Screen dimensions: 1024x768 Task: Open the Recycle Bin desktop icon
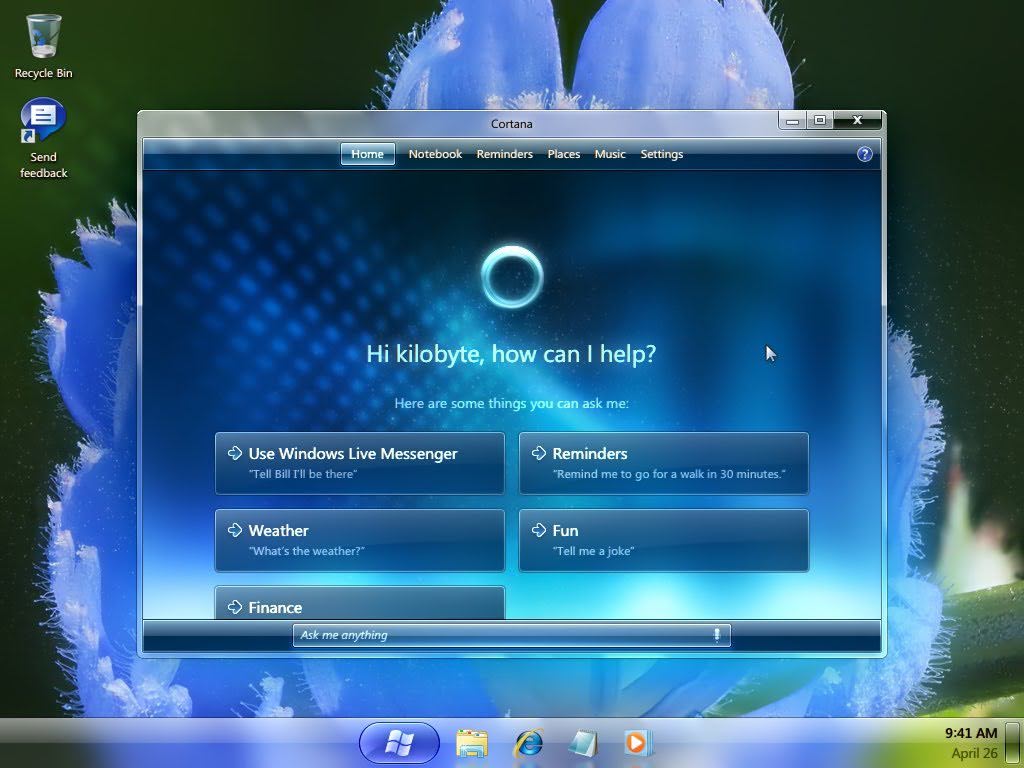tap(43, 38)
